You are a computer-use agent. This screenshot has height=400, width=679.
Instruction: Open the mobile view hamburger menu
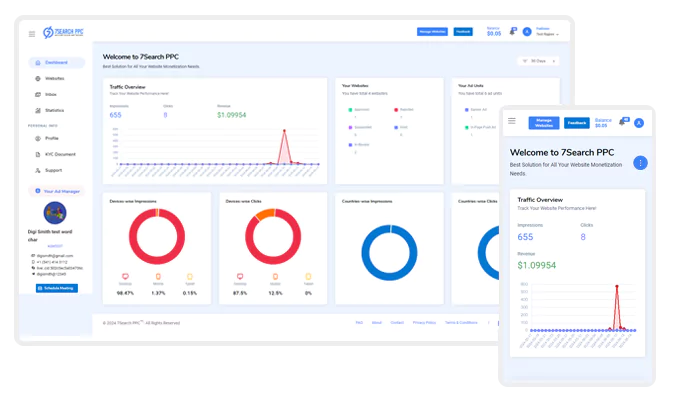(x=512, y=121)
